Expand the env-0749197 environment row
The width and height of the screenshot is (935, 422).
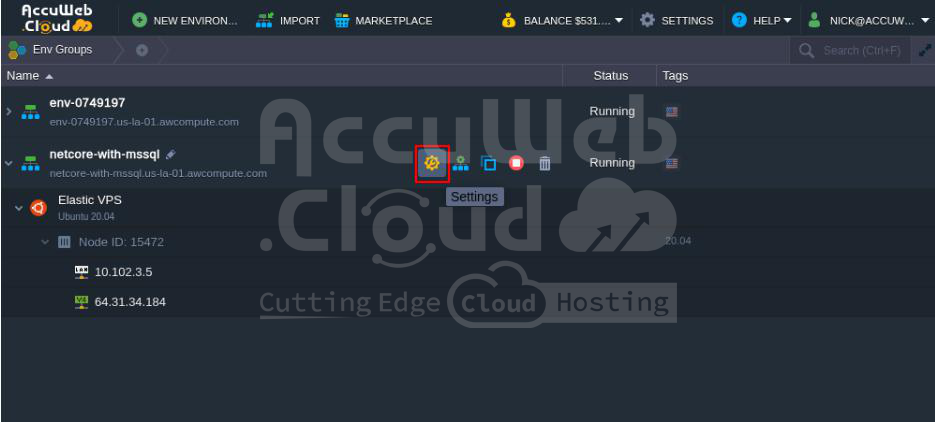click(x=9, y=112)
